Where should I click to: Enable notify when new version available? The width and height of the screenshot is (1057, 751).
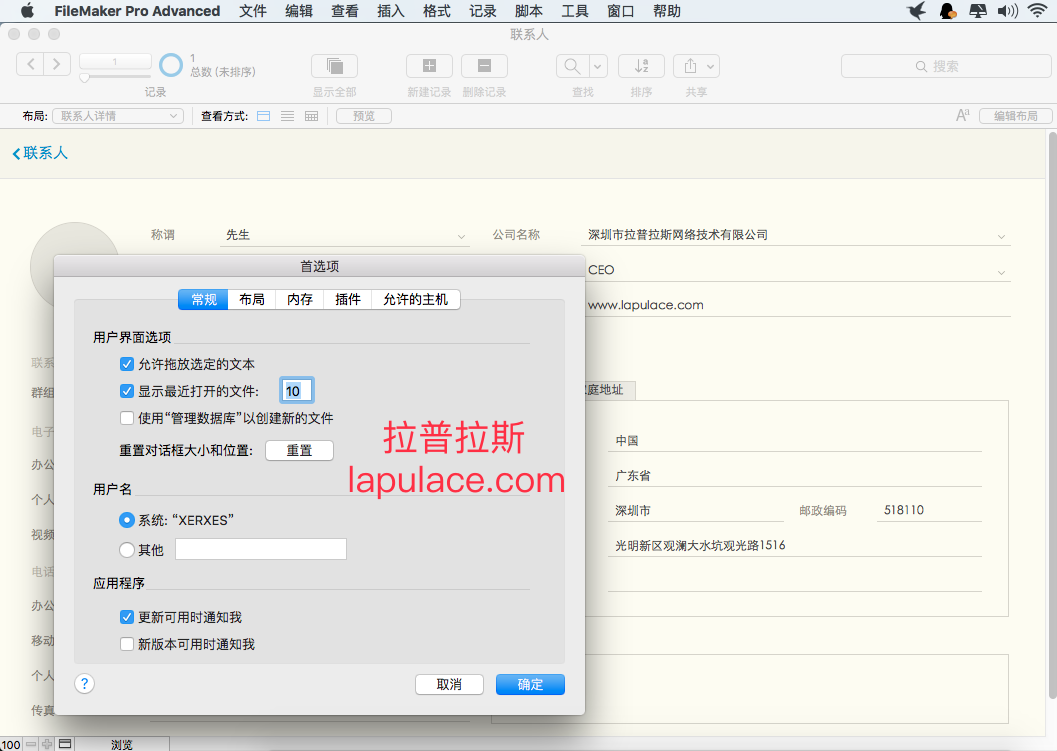tap(127, 644)
